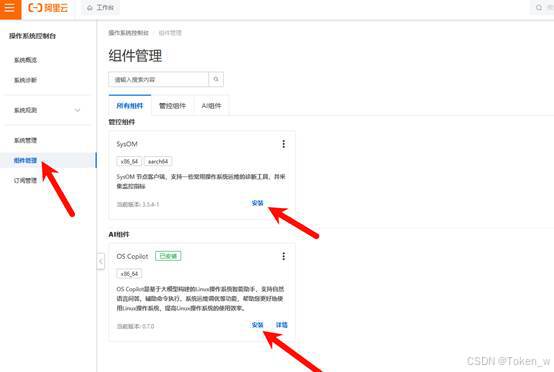
Task: Open the SysOM card more-options menu
Action: click(283, 144)
